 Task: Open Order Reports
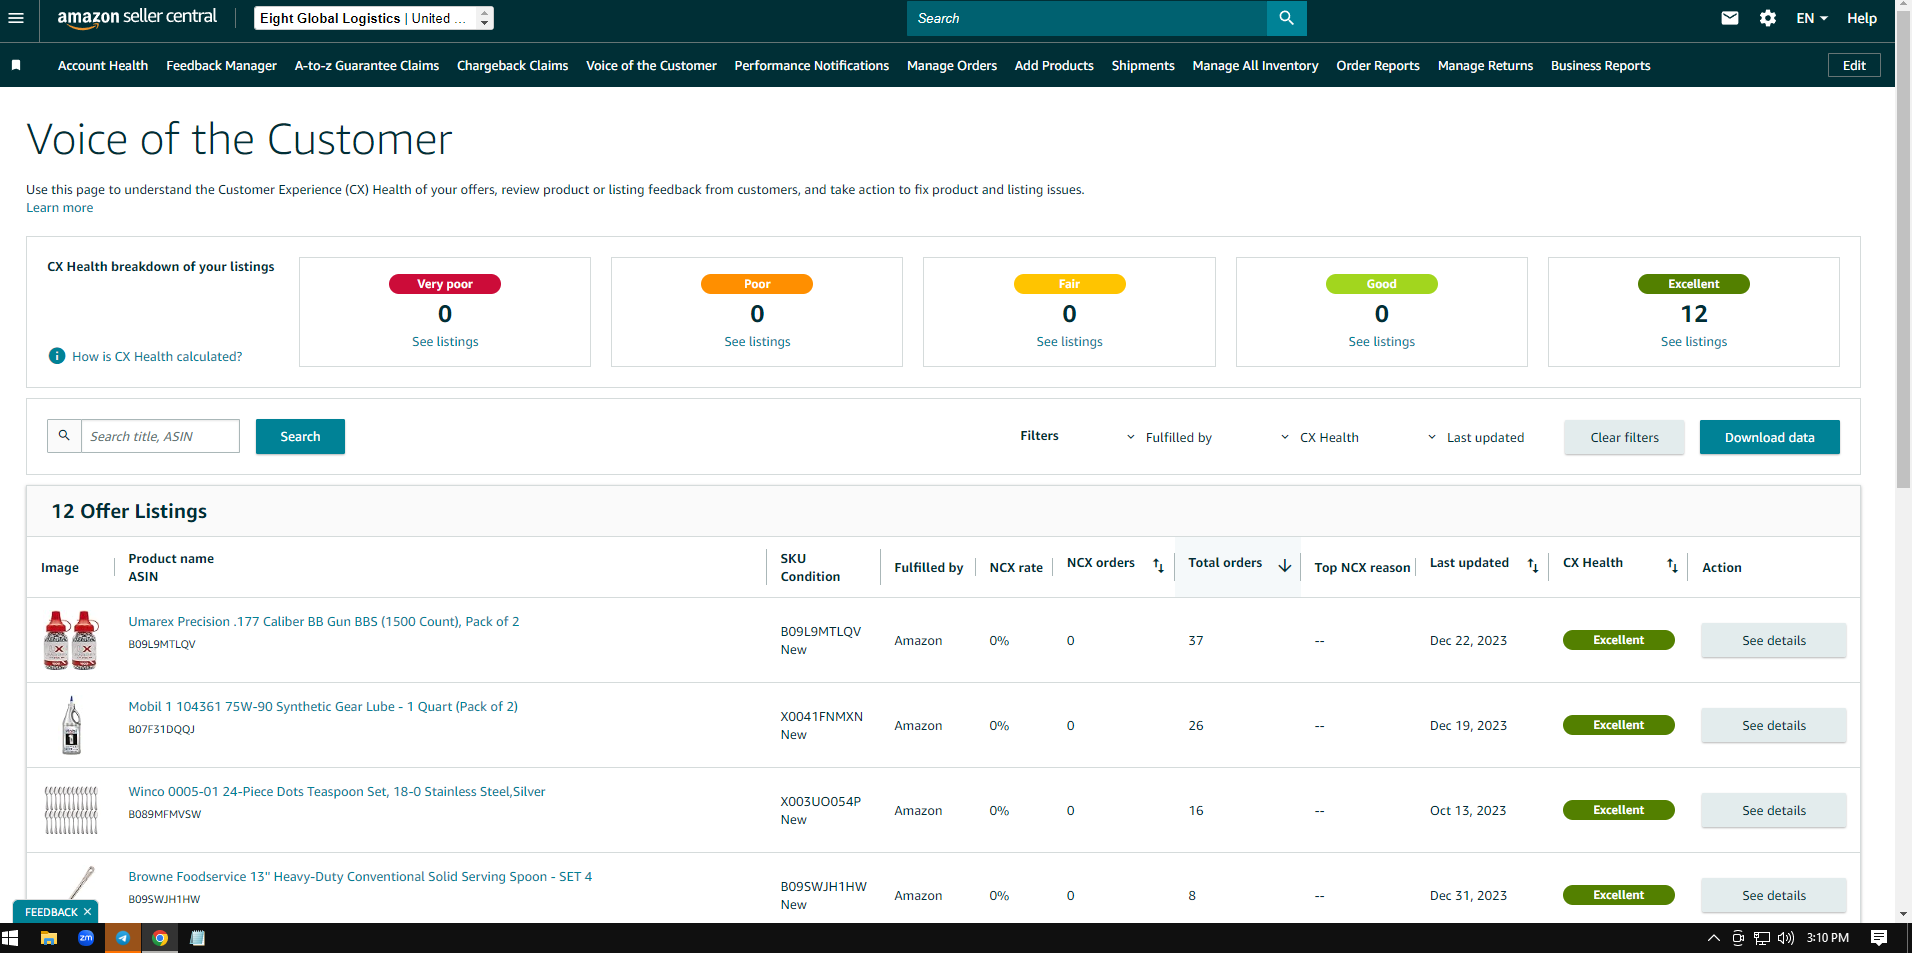click(x=1378, y=65)
